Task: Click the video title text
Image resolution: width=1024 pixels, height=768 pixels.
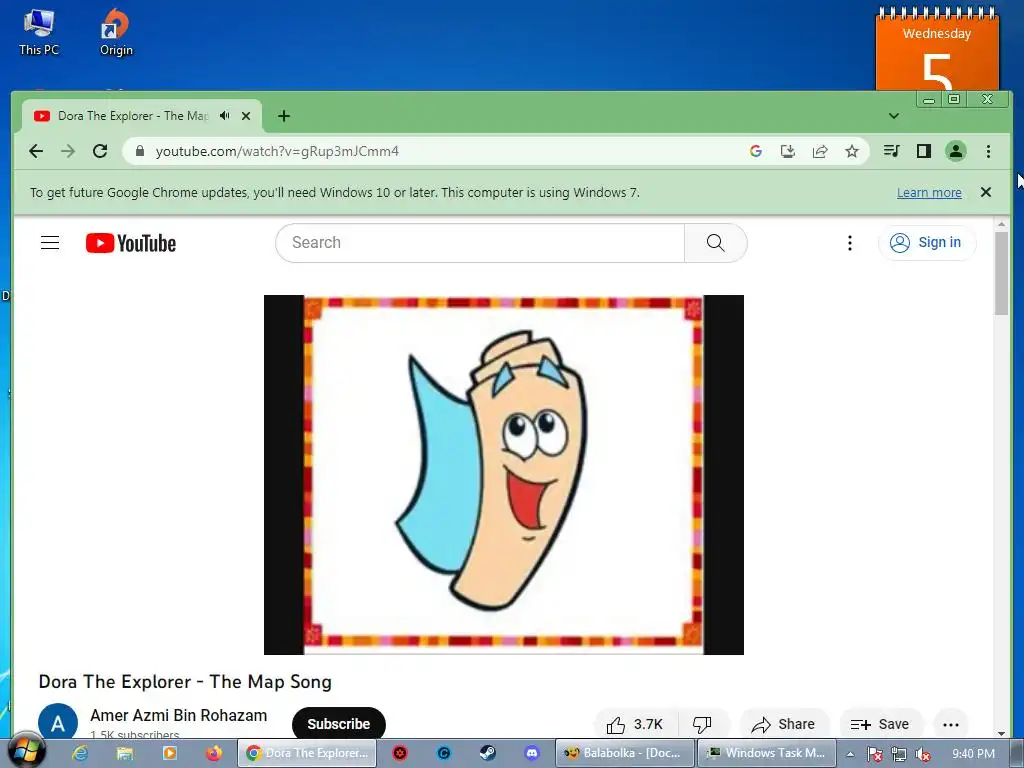Action: click(185, 682)
